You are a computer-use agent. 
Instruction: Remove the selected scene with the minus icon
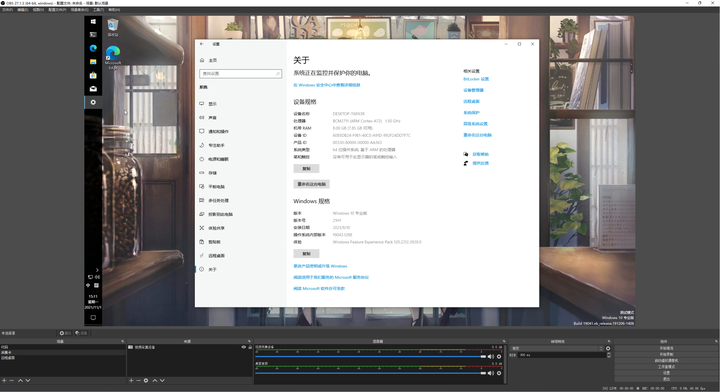[x=11, y=381]
